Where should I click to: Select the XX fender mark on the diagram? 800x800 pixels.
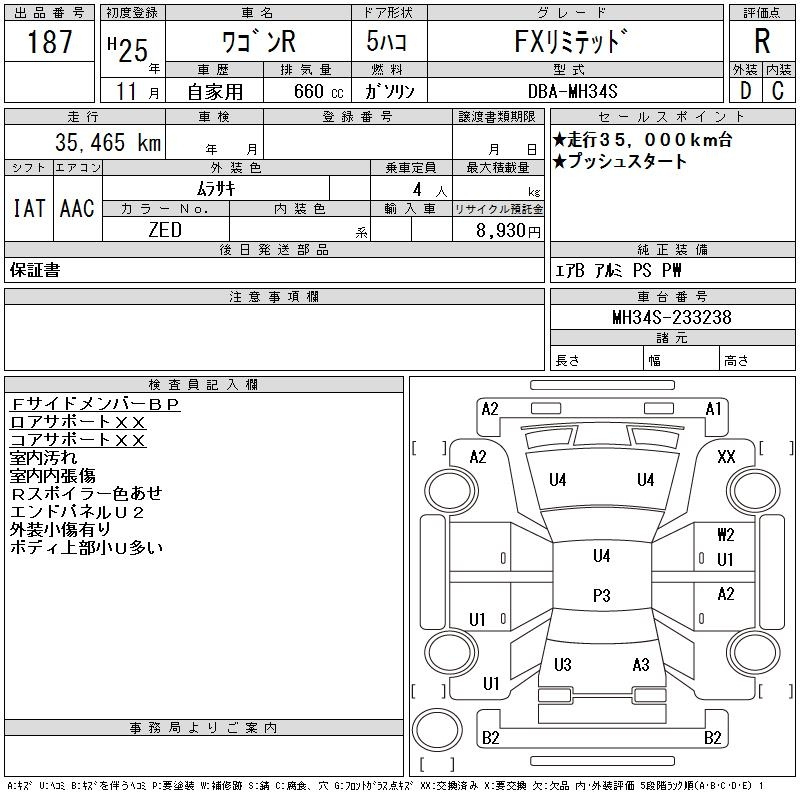click(727, 456)
